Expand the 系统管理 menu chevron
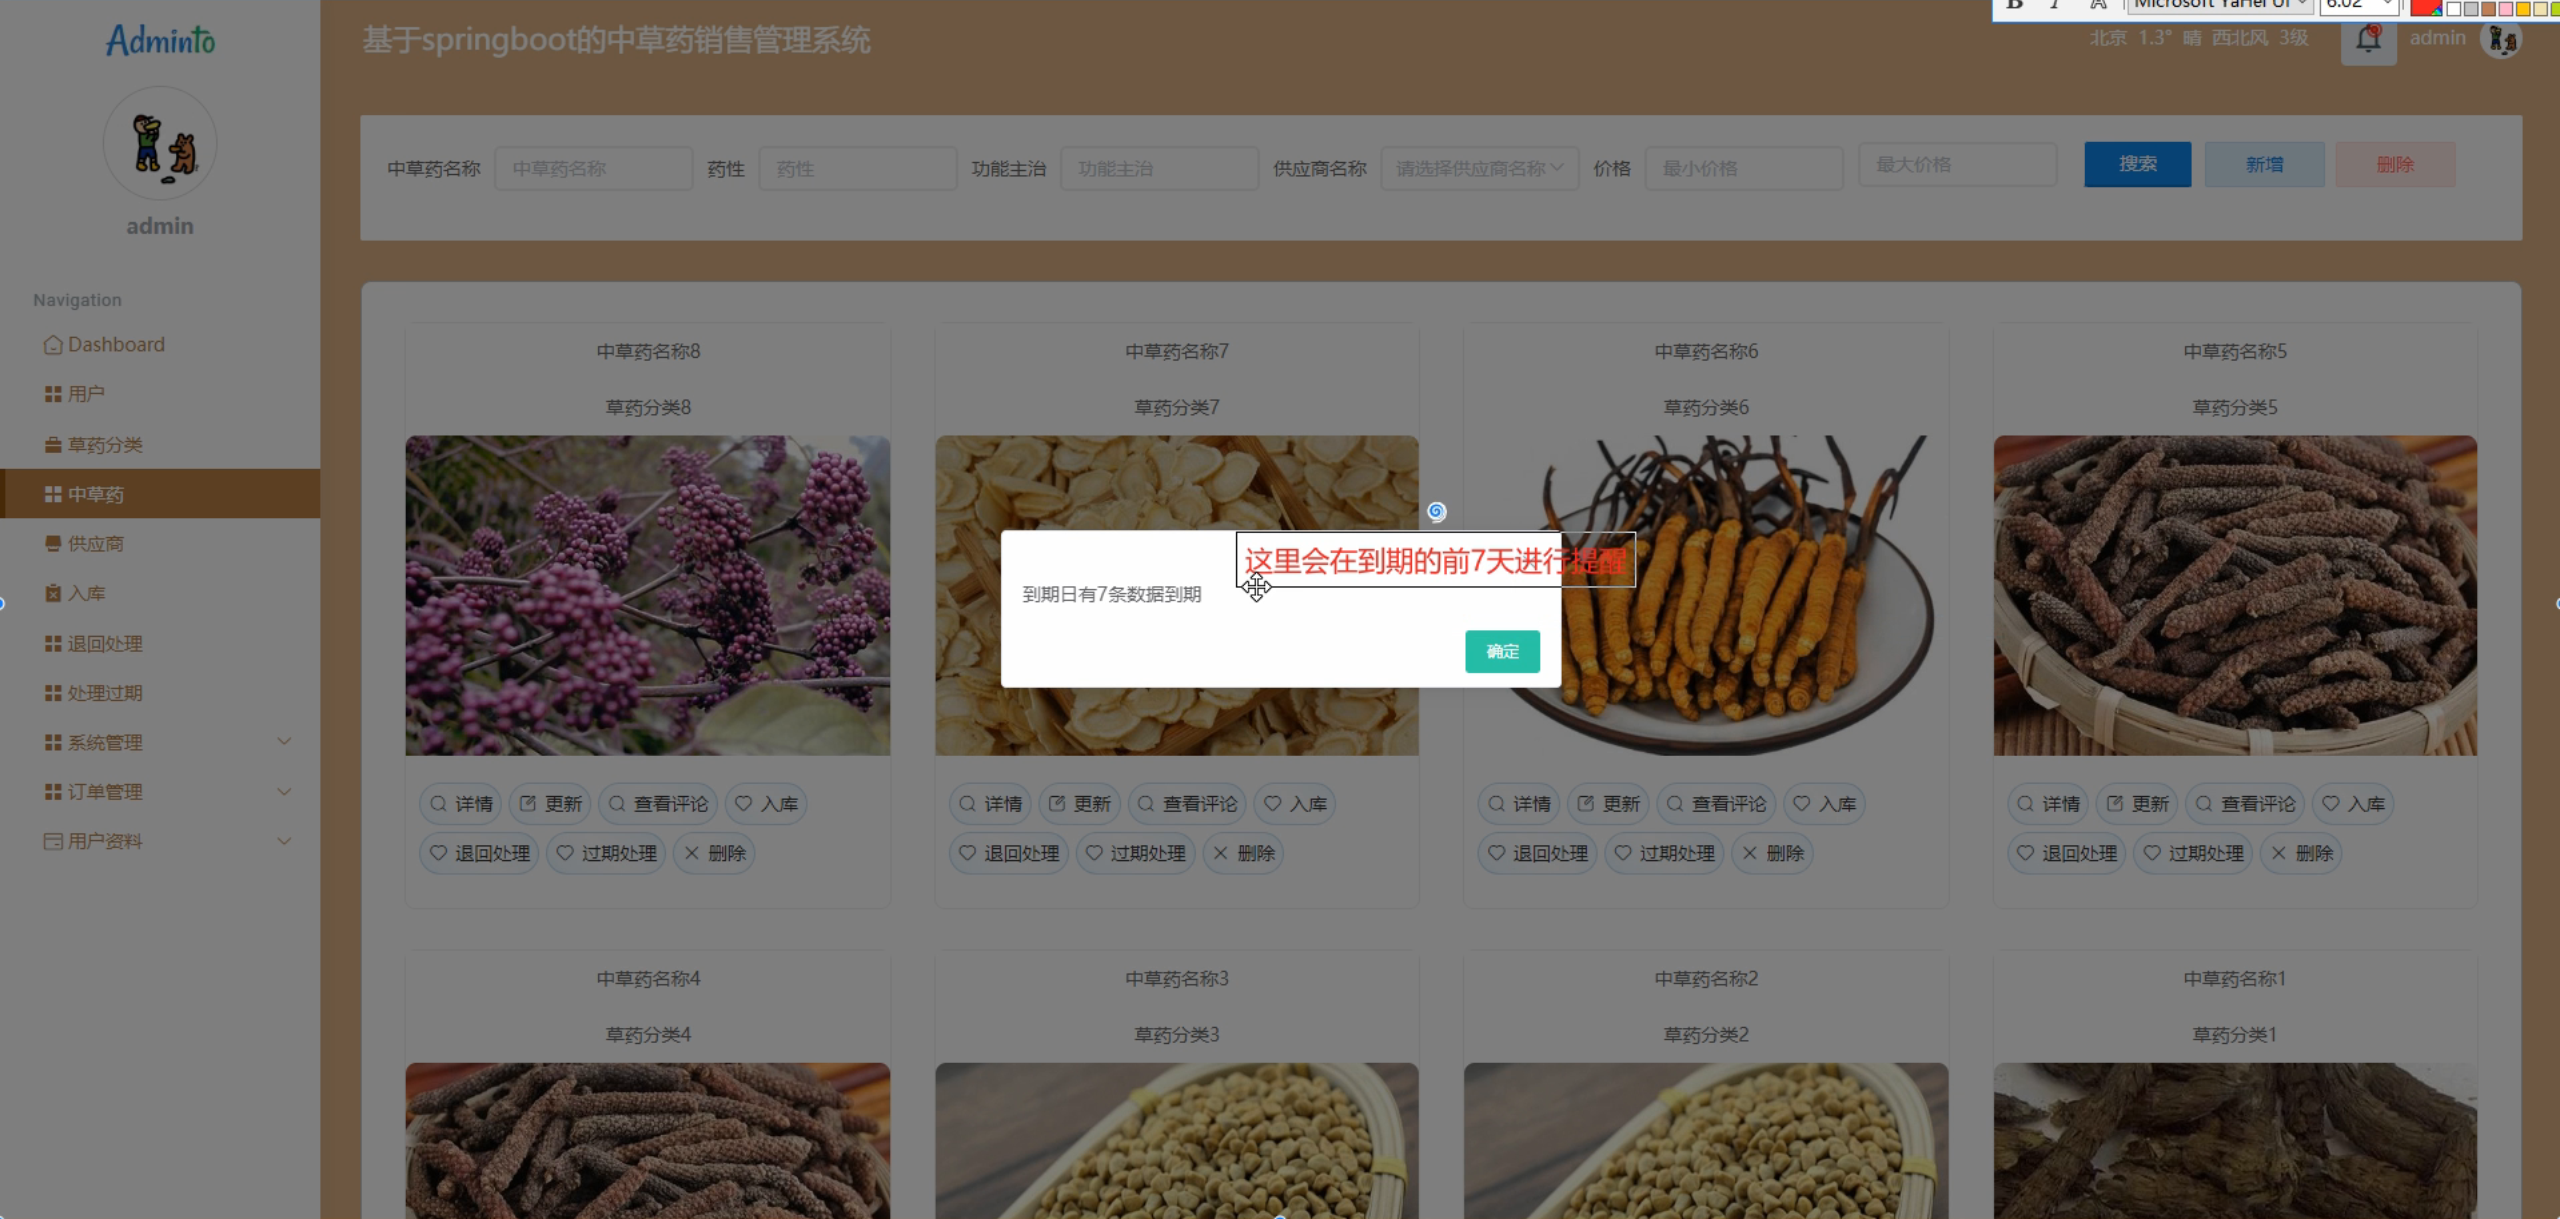The width and height of the screenshot is (2560, 1219). pyautogui.click(x=284, y=741)
